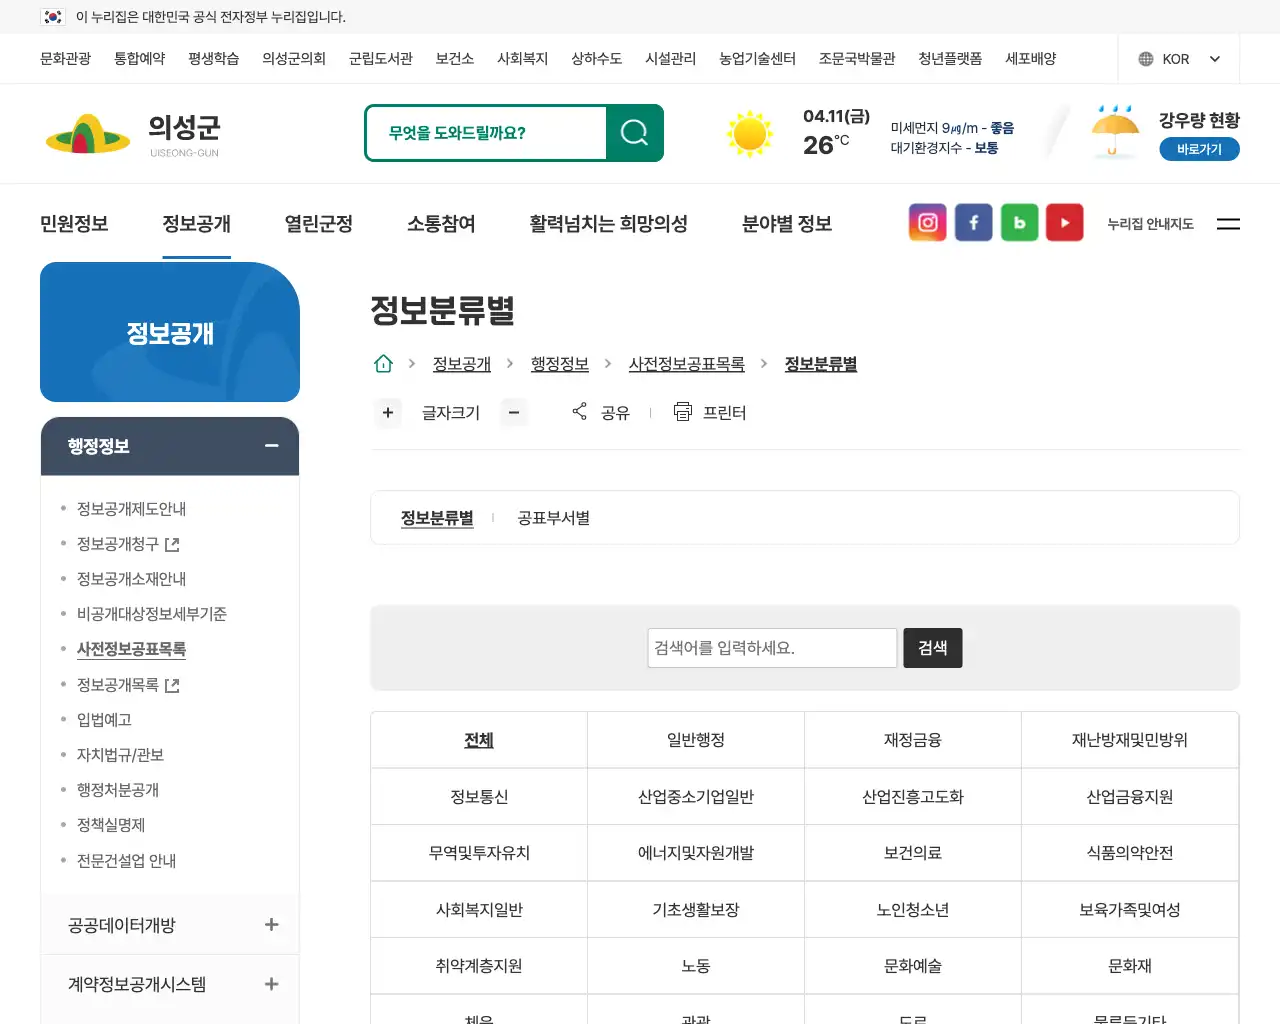Open the KOR language dropdown
The width and height of the screenshot is (1280, 1024).
click(1178, 58)
